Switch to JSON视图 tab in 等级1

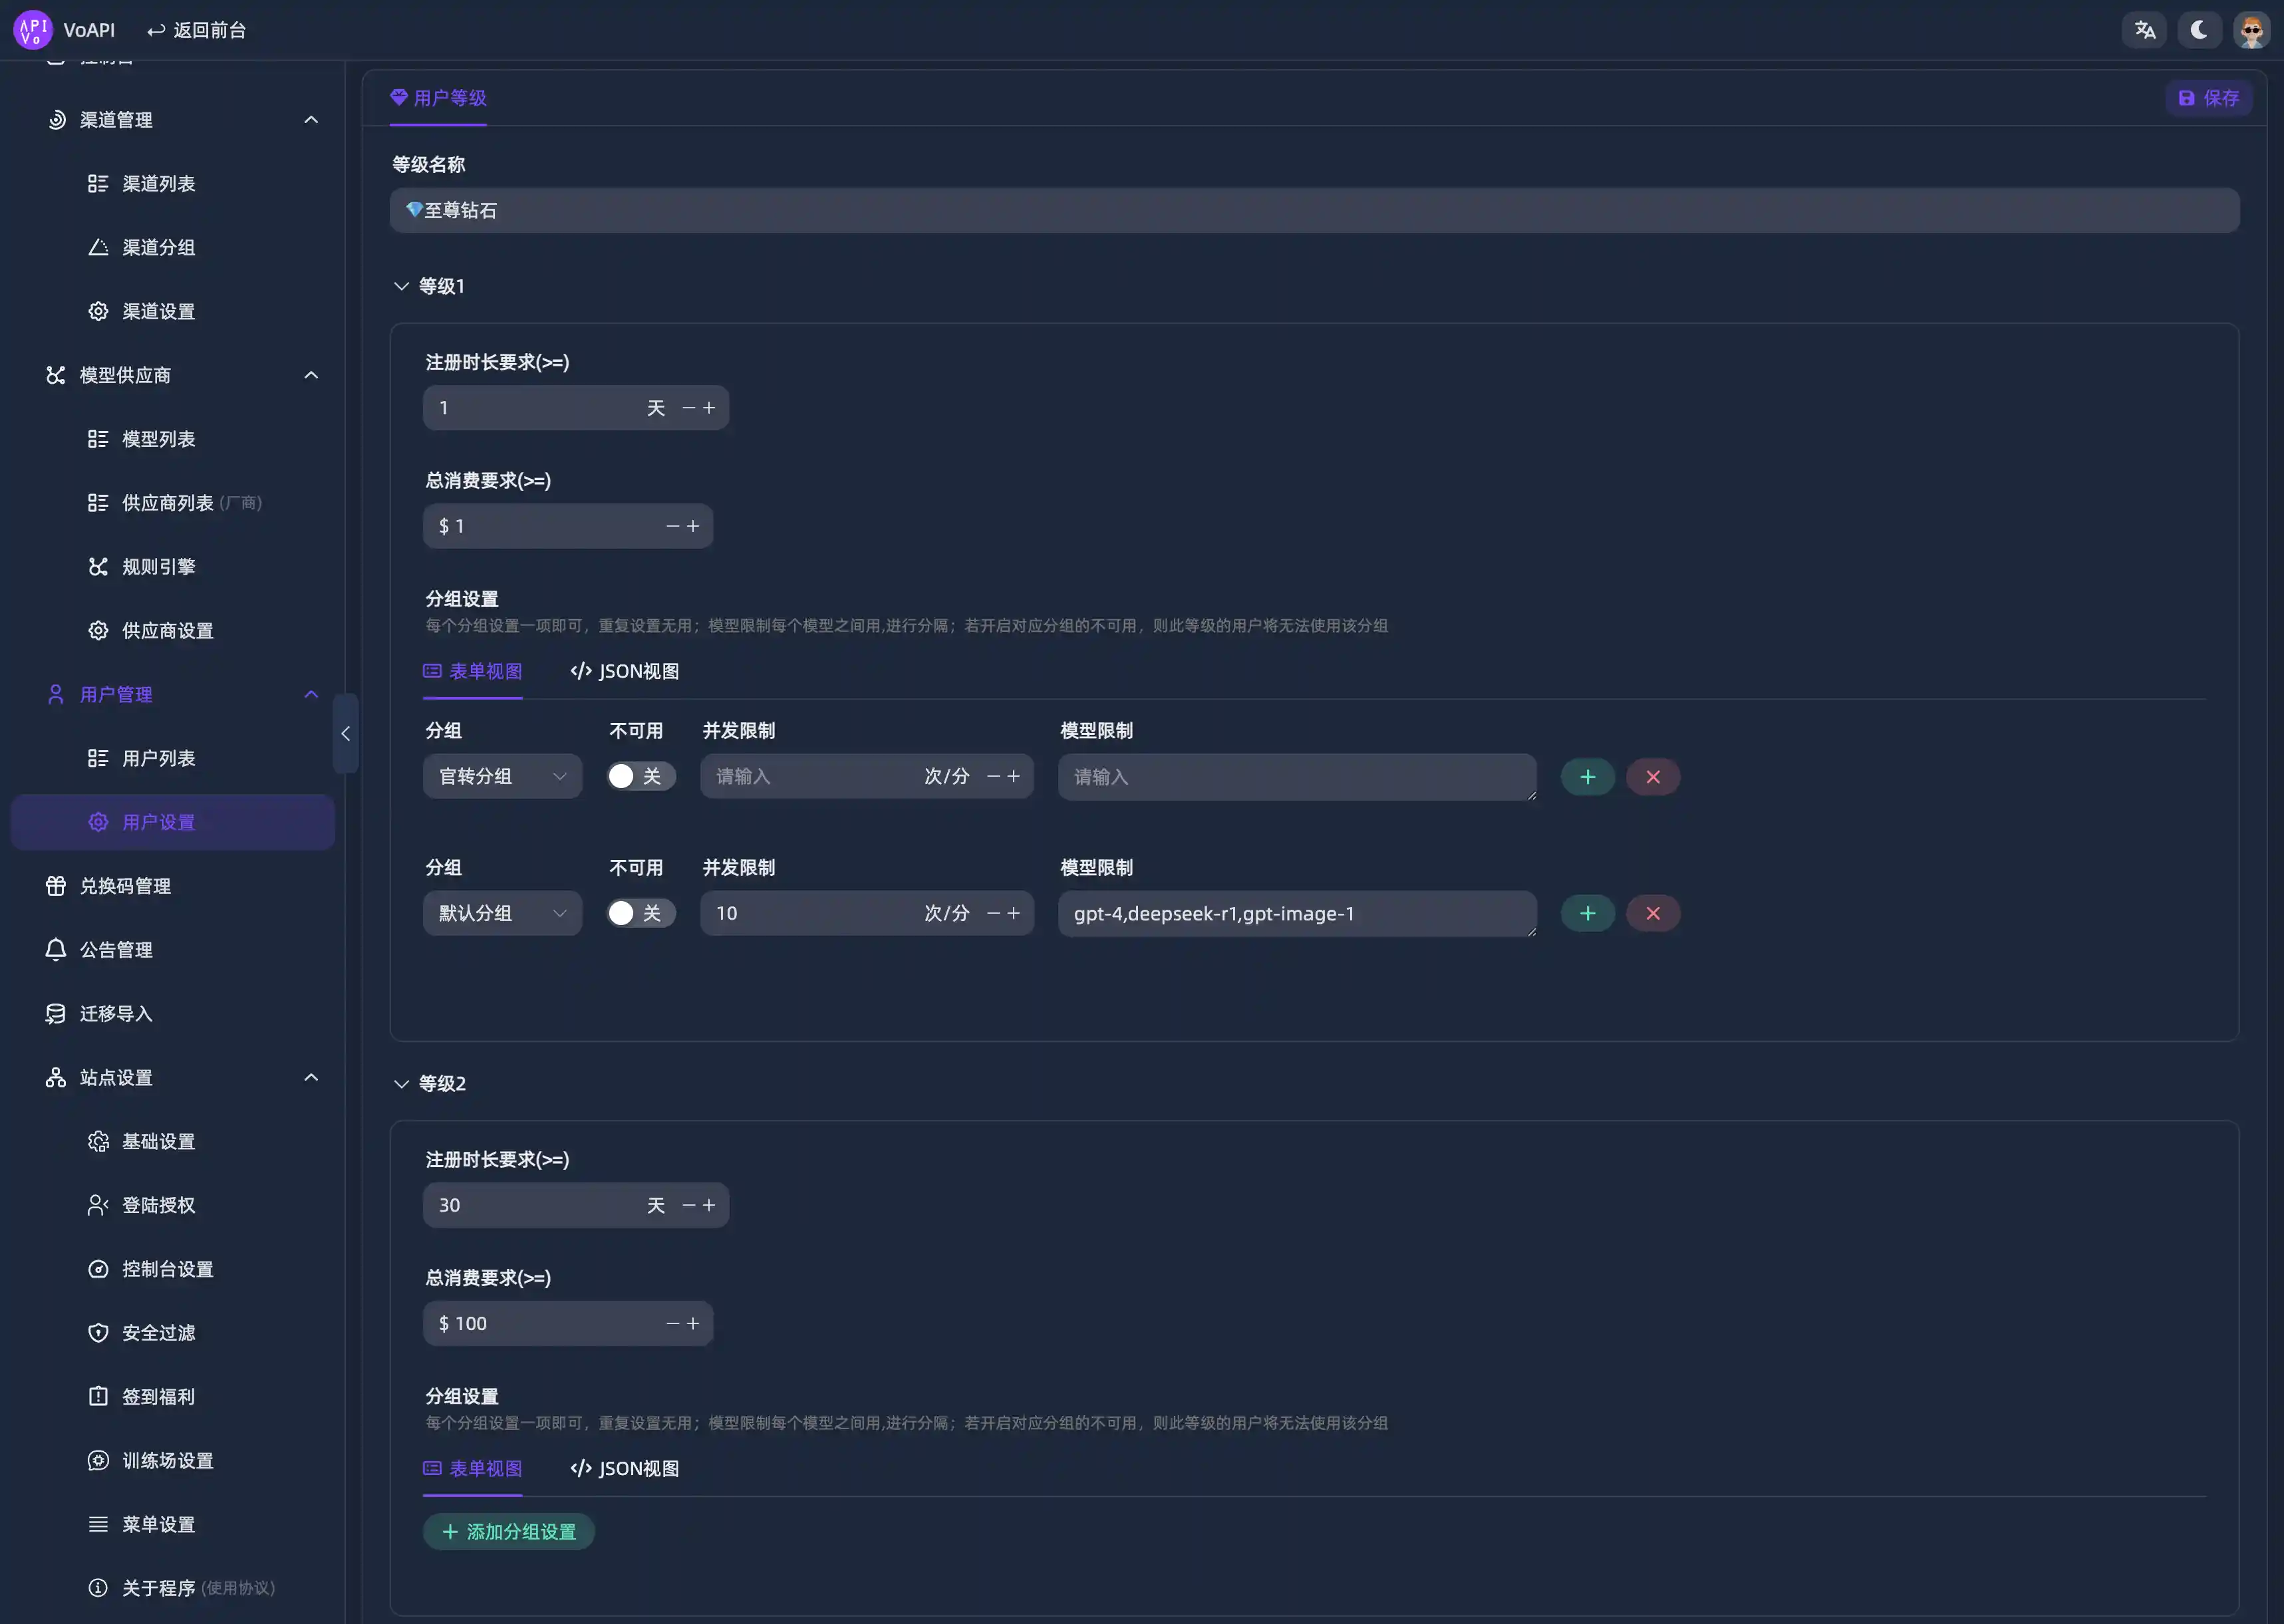pos(625,671)
